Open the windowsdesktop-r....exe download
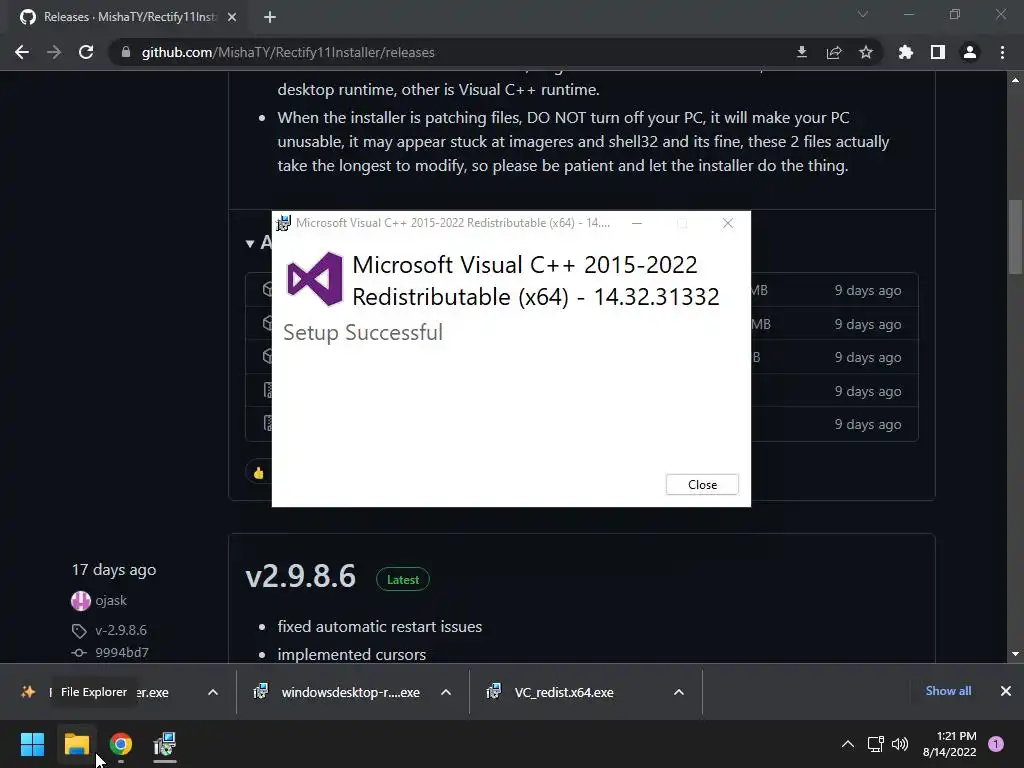The image size is (1024, 768). pyautogui.click(x=350, y=692)
